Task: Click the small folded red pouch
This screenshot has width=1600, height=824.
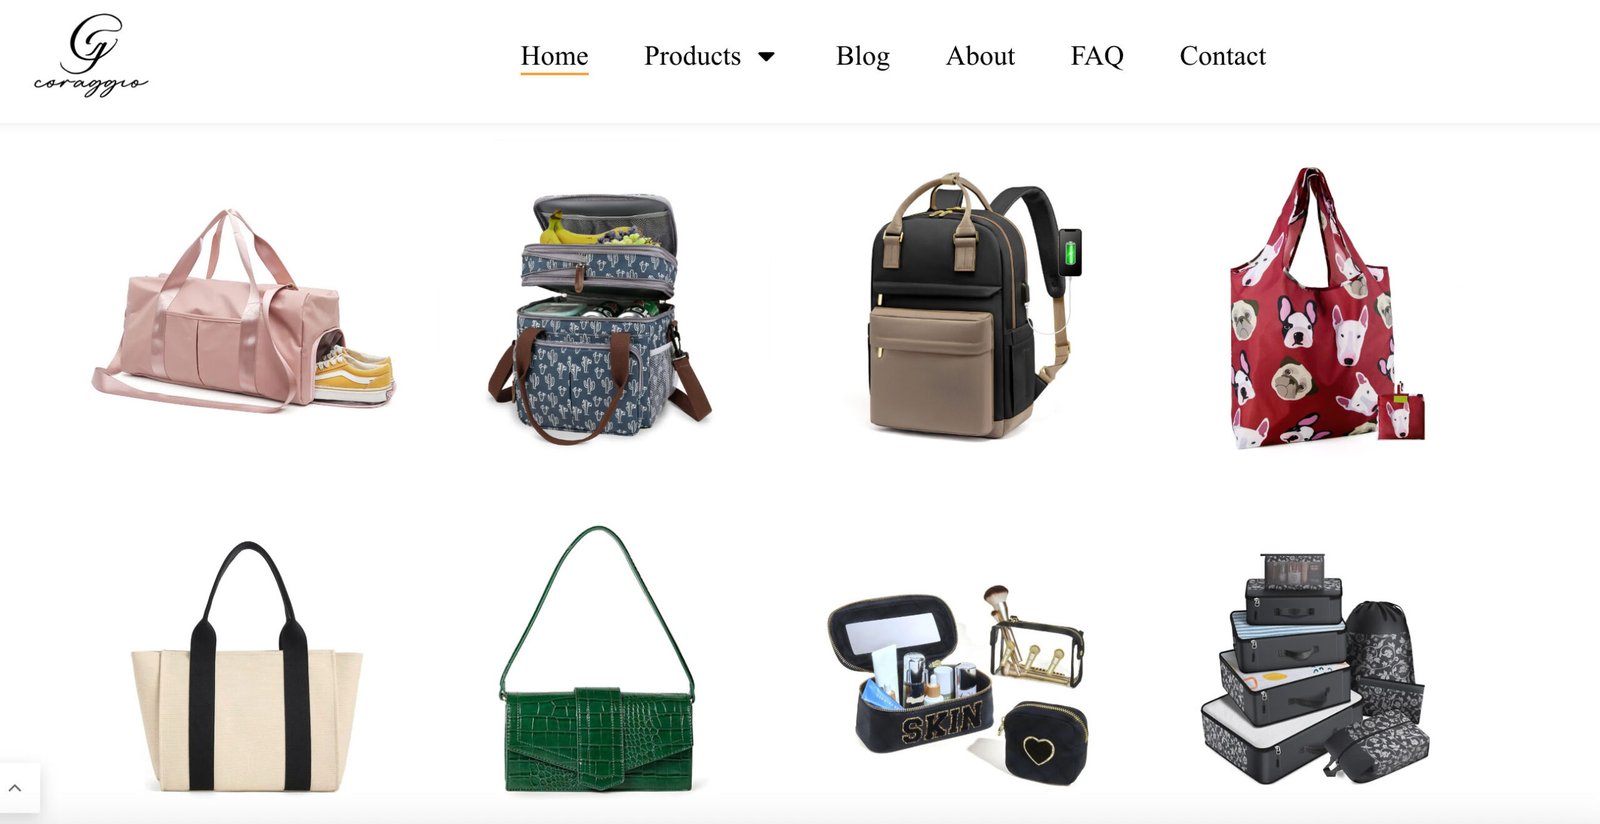Action: point(1401,415)
